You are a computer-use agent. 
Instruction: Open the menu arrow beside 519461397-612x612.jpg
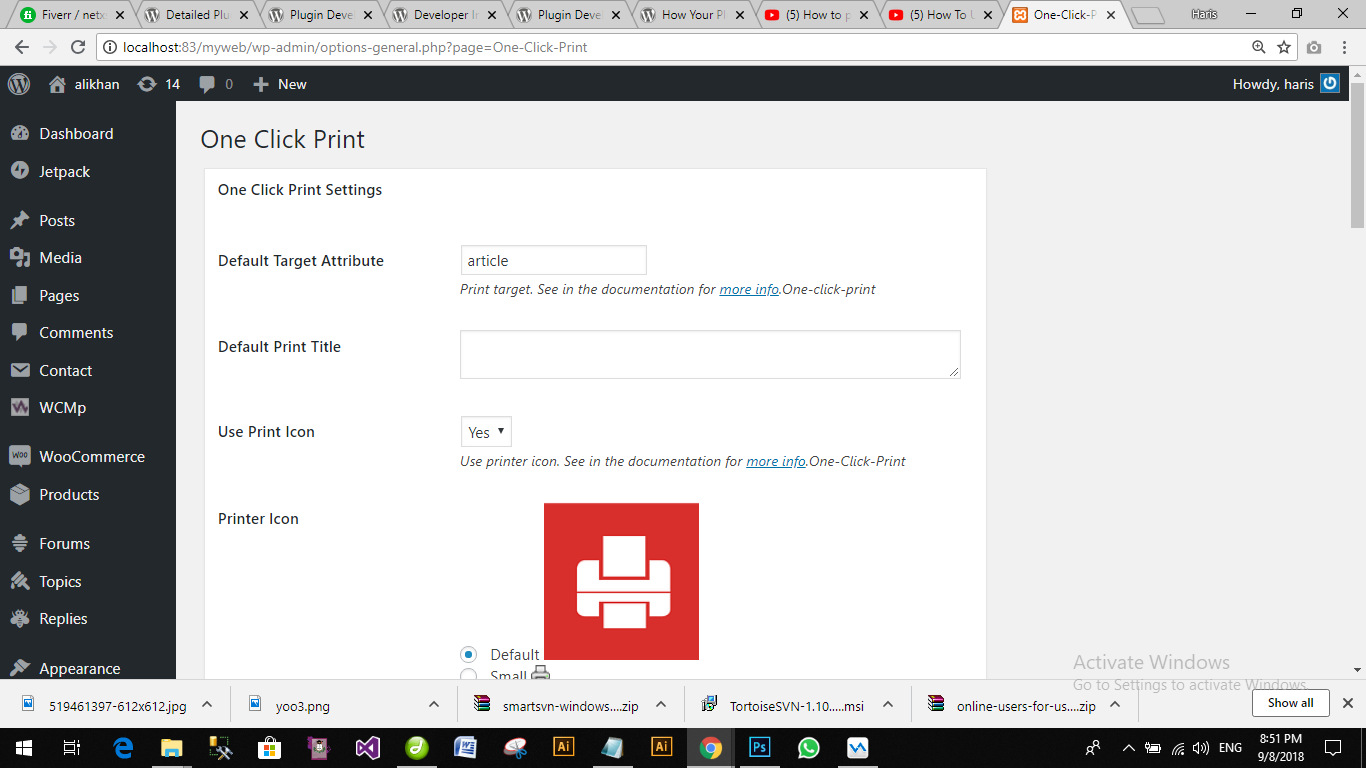pos(207,705)
